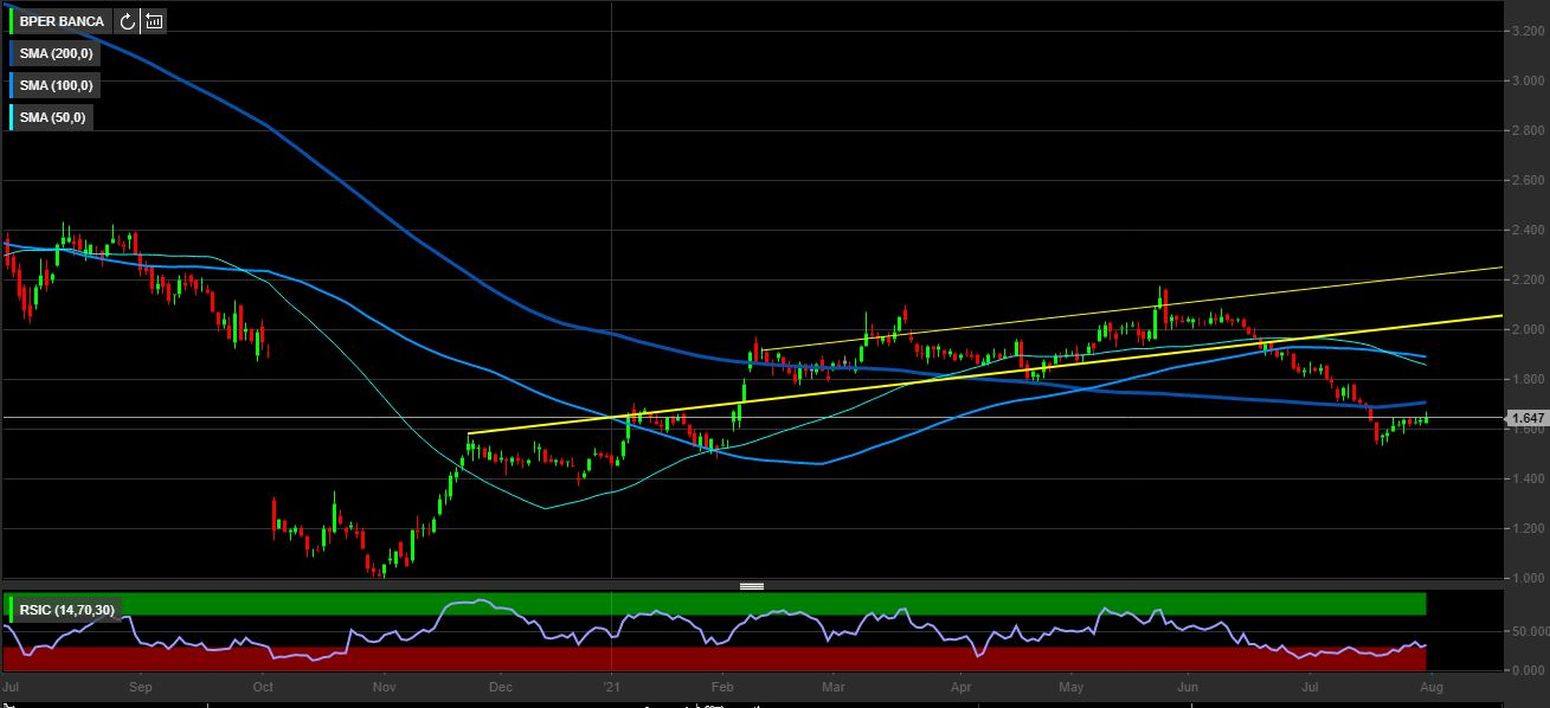Image resolution: width=1550 pixels, height=708 pixels.
Task: Open the RSIC (14,70,30) indicator label
Action: coord(66,609)
